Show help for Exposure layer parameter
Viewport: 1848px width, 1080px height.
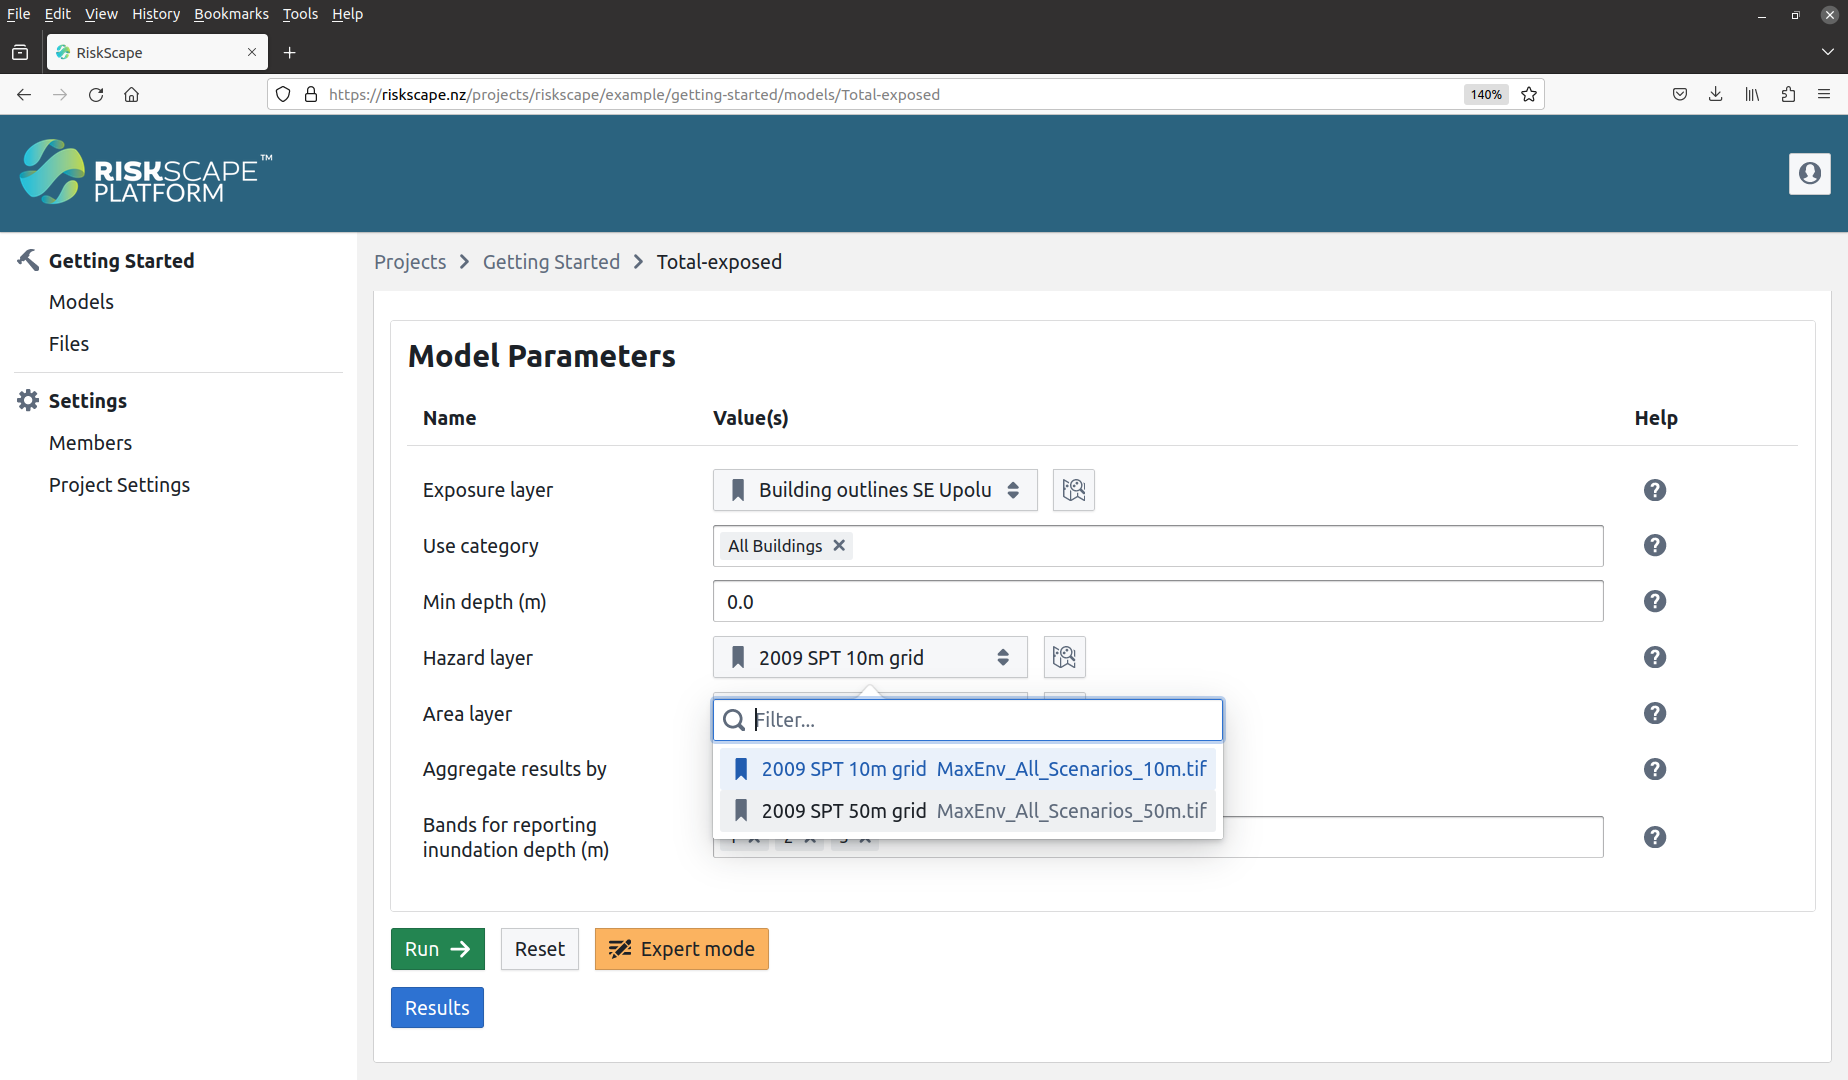click(x=1655, y=490)
